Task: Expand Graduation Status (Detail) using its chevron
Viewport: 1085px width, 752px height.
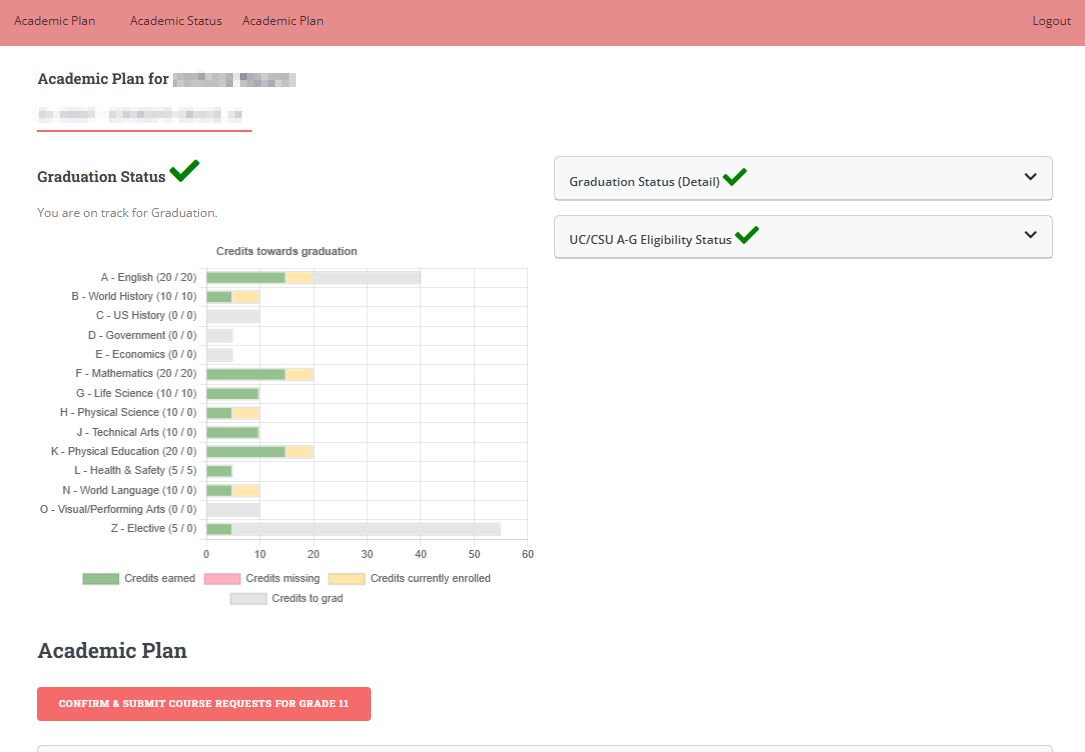Action: (1031, 177)
